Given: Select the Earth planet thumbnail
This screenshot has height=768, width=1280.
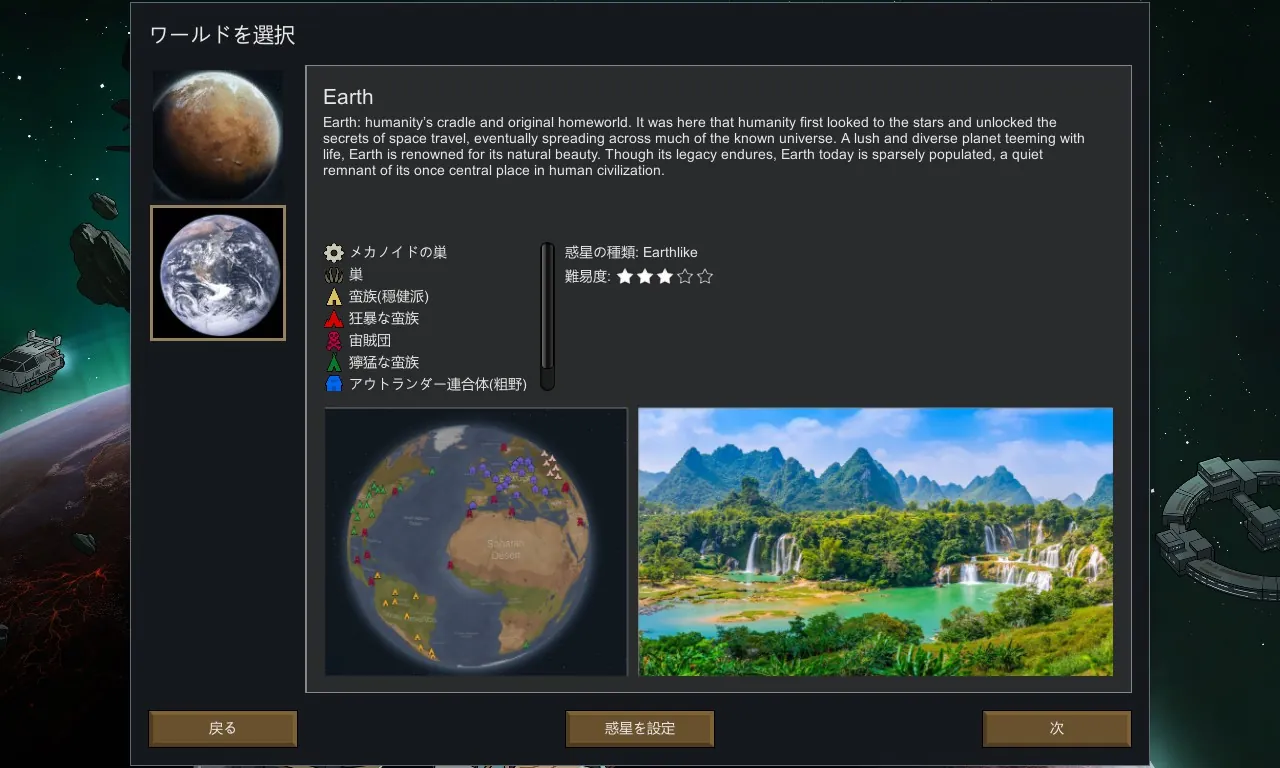Looking at the screenshot, I should [x=218, y=273].
